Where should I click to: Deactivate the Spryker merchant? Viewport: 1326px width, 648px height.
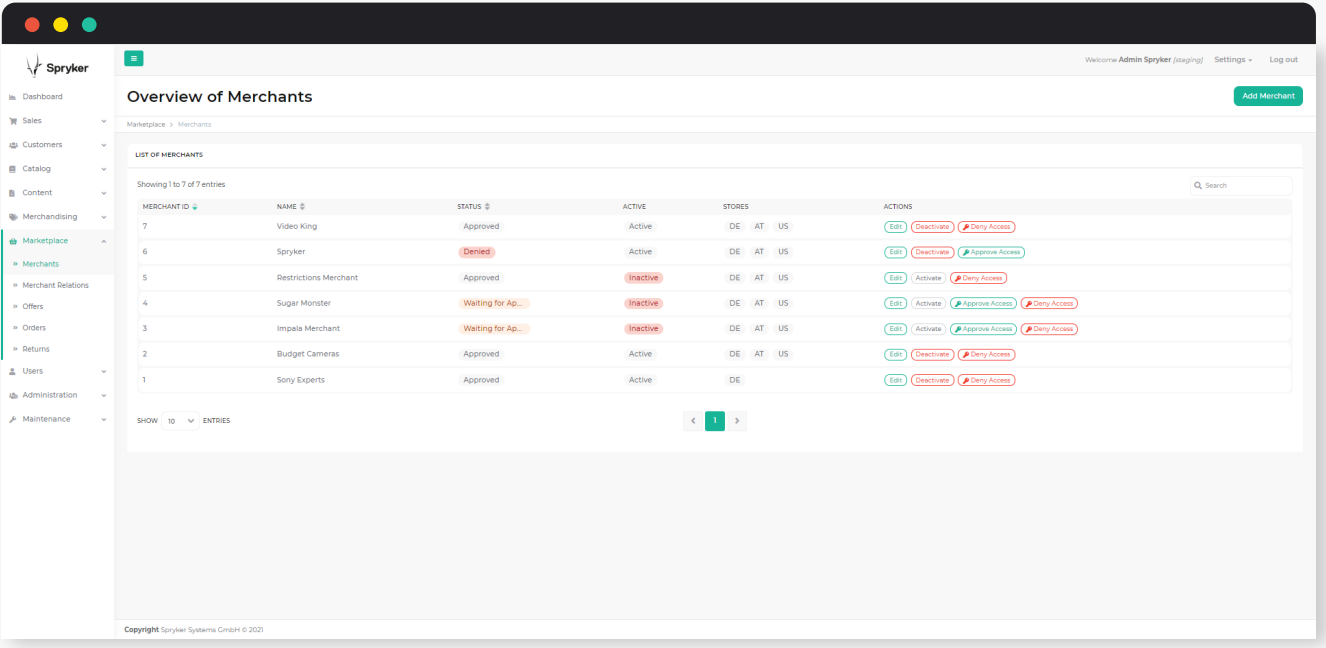point(932,252)
